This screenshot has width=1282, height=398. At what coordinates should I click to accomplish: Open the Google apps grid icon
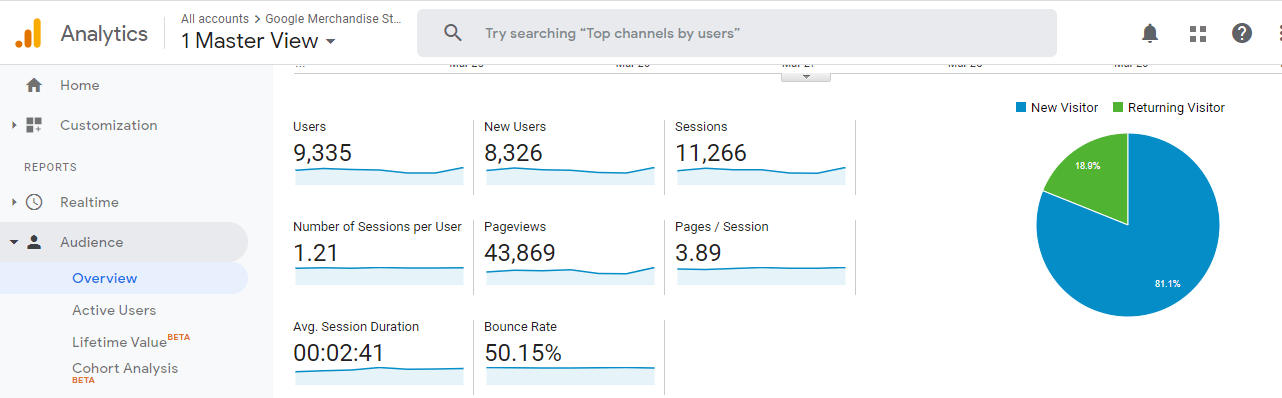(1198, 34)
